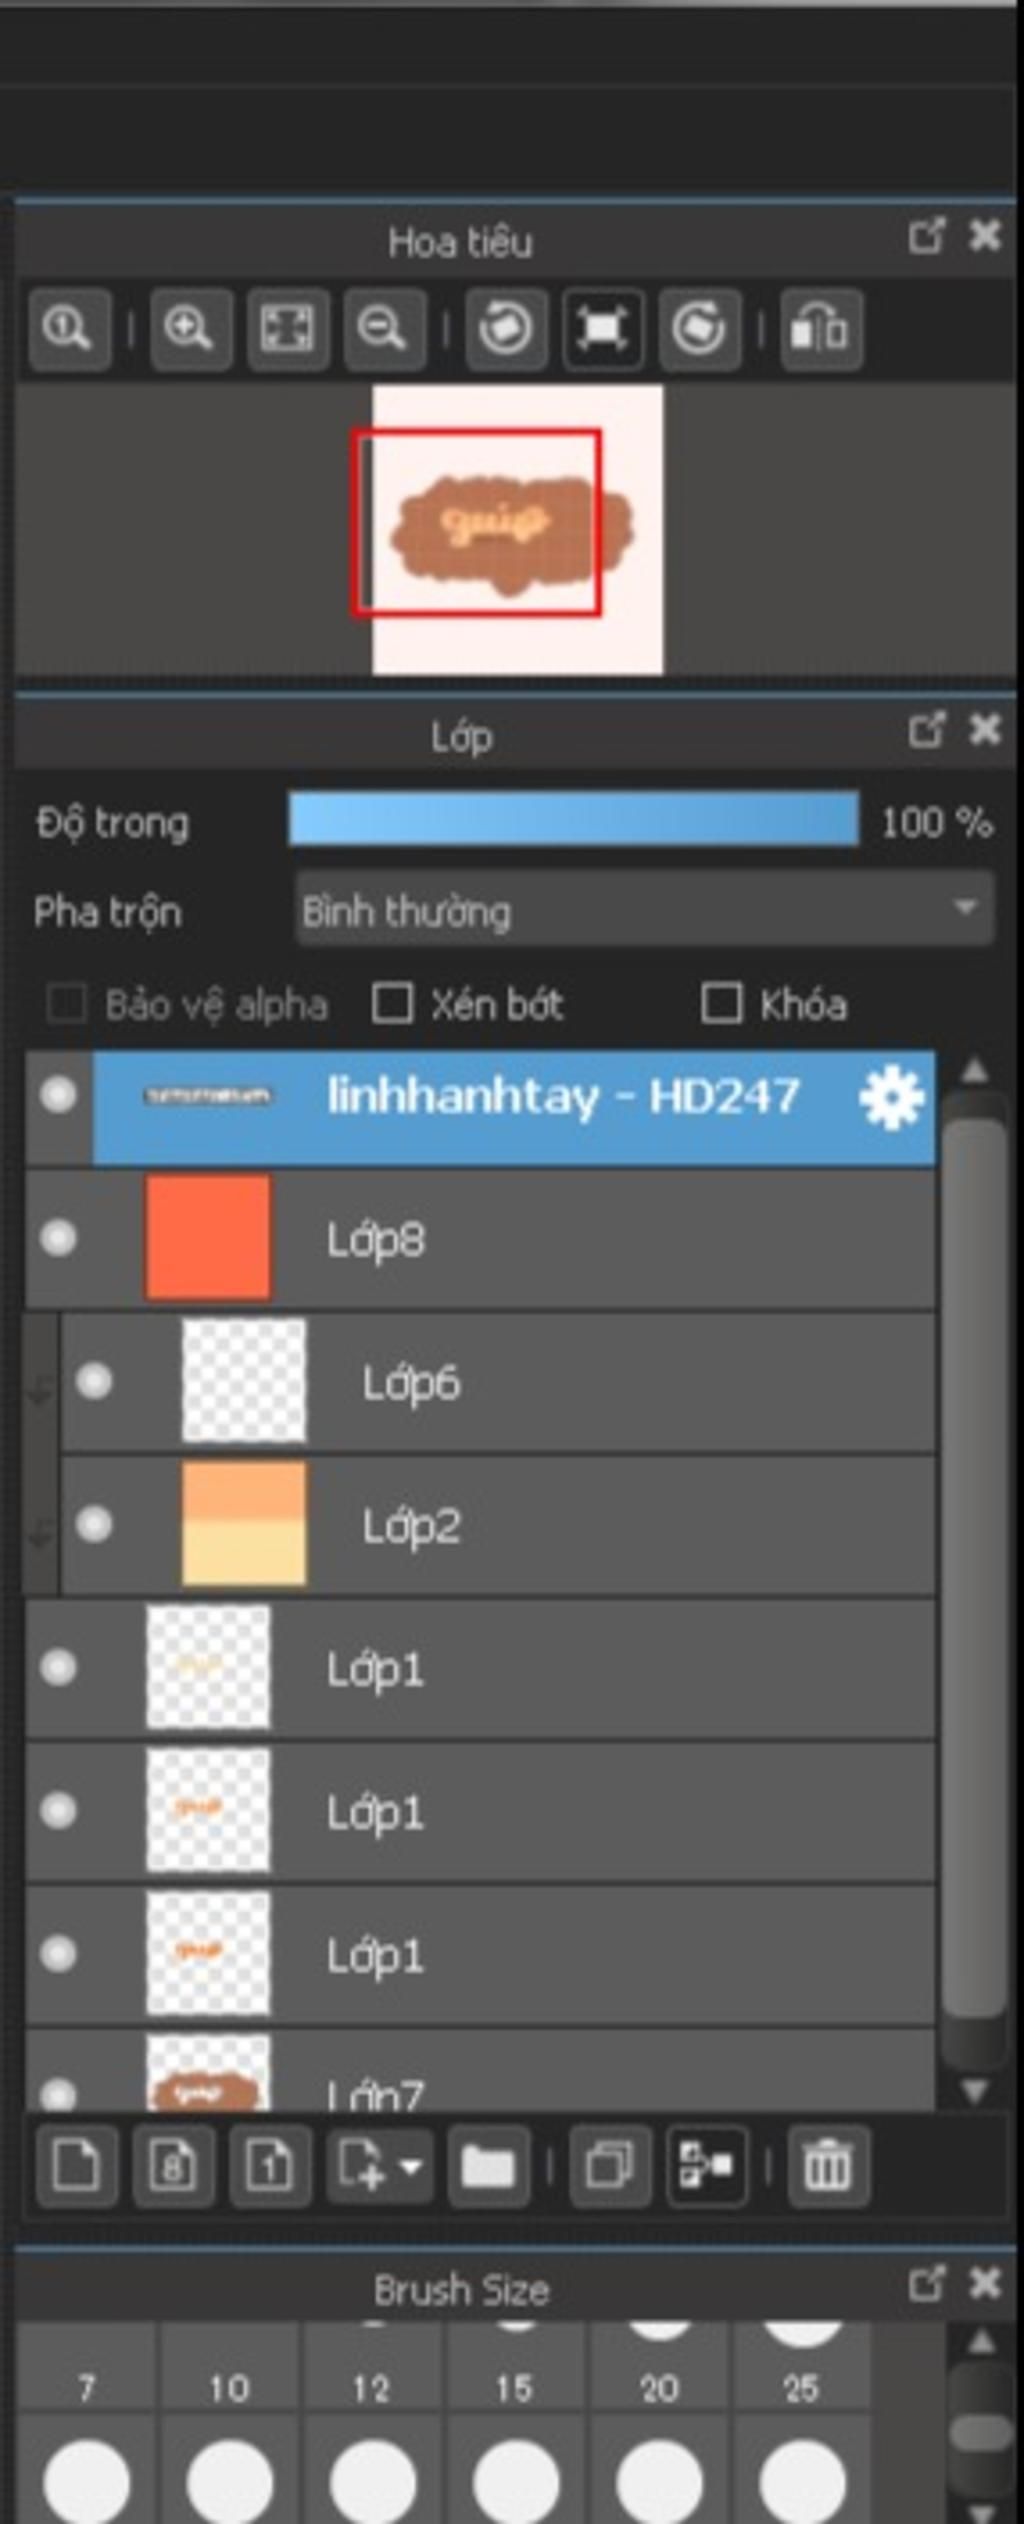Set opacity using the Độ trong slider
1024x2524 pixels.
pyautogui.click(x=573, y=819)
